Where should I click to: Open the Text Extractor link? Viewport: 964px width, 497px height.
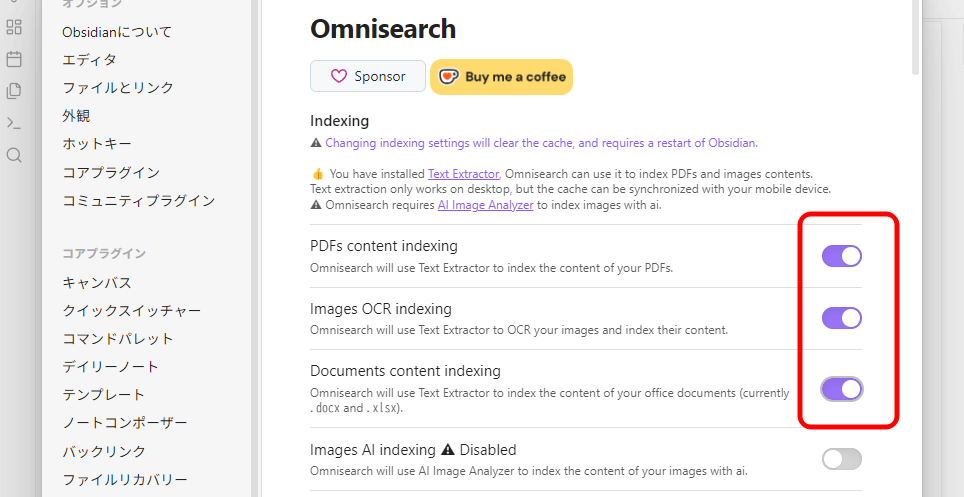tap(463, 174)
